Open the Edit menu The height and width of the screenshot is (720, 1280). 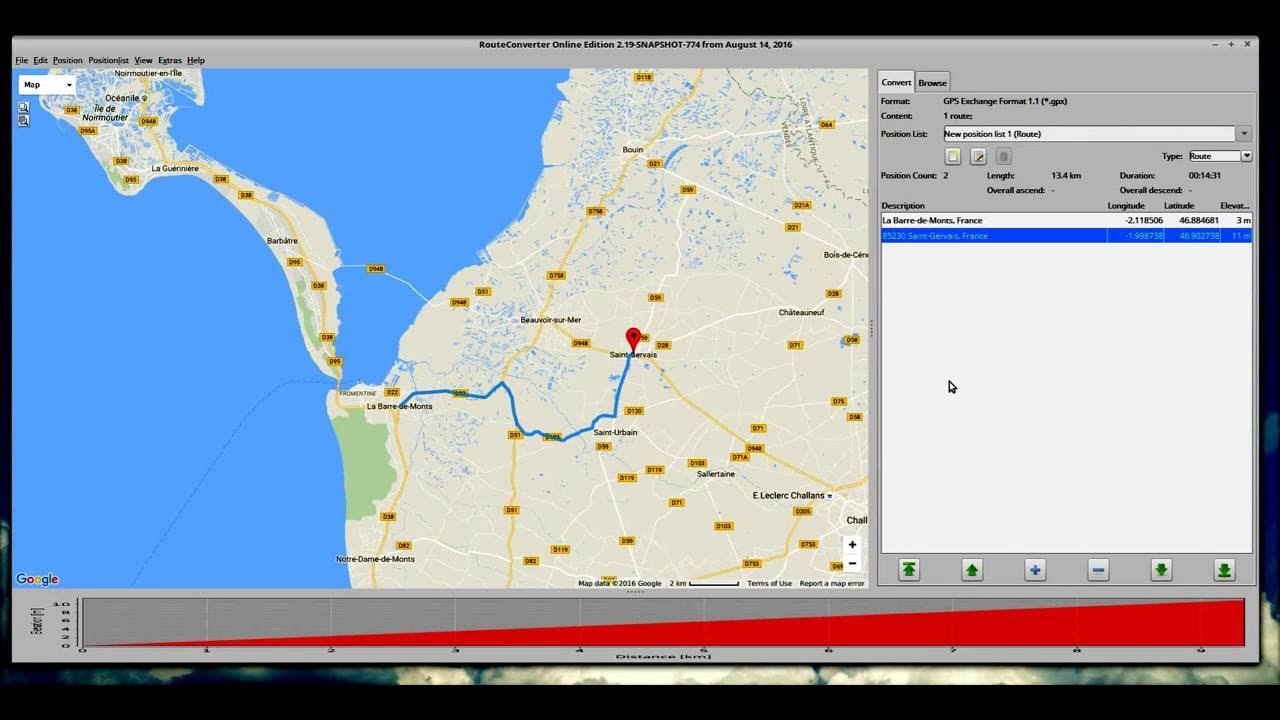(40, 60)
